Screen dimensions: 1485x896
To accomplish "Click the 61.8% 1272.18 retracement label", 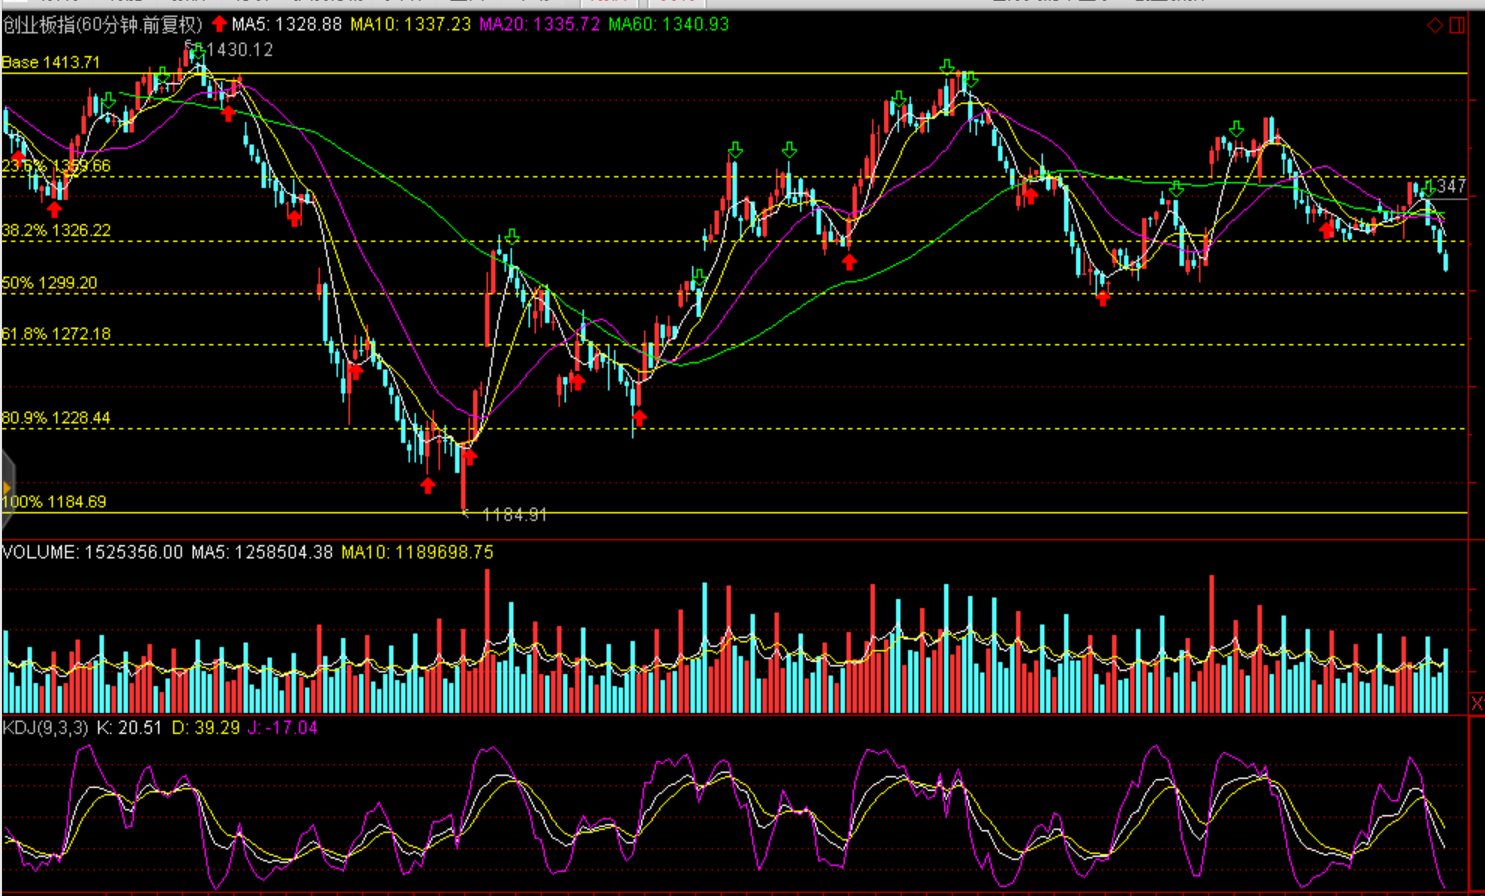I will [56, 334].
